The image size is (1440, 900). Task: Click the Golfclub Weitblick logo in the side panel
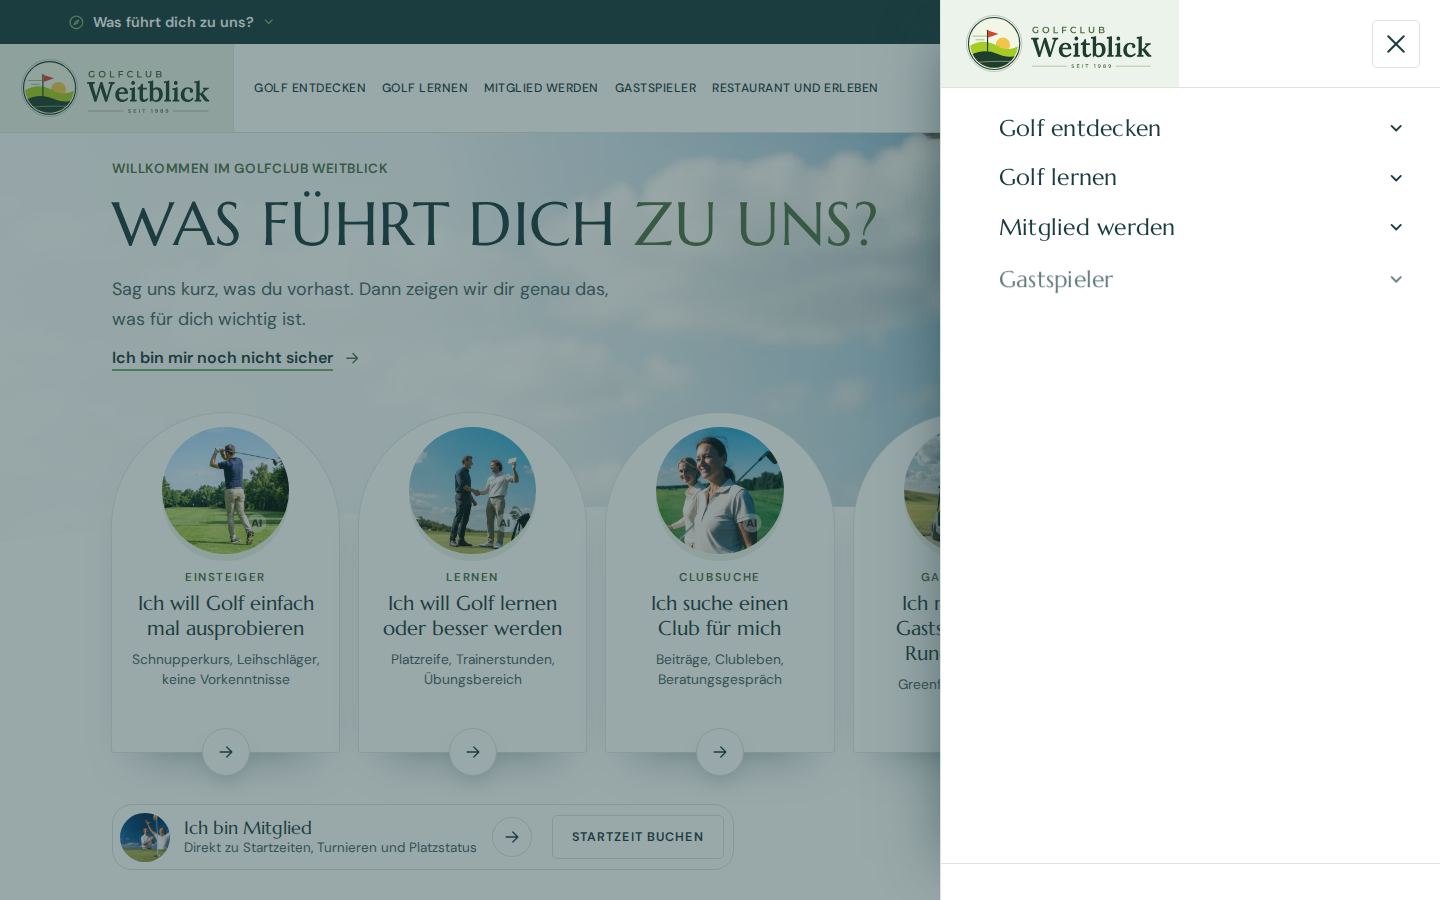click(1059, 44)
